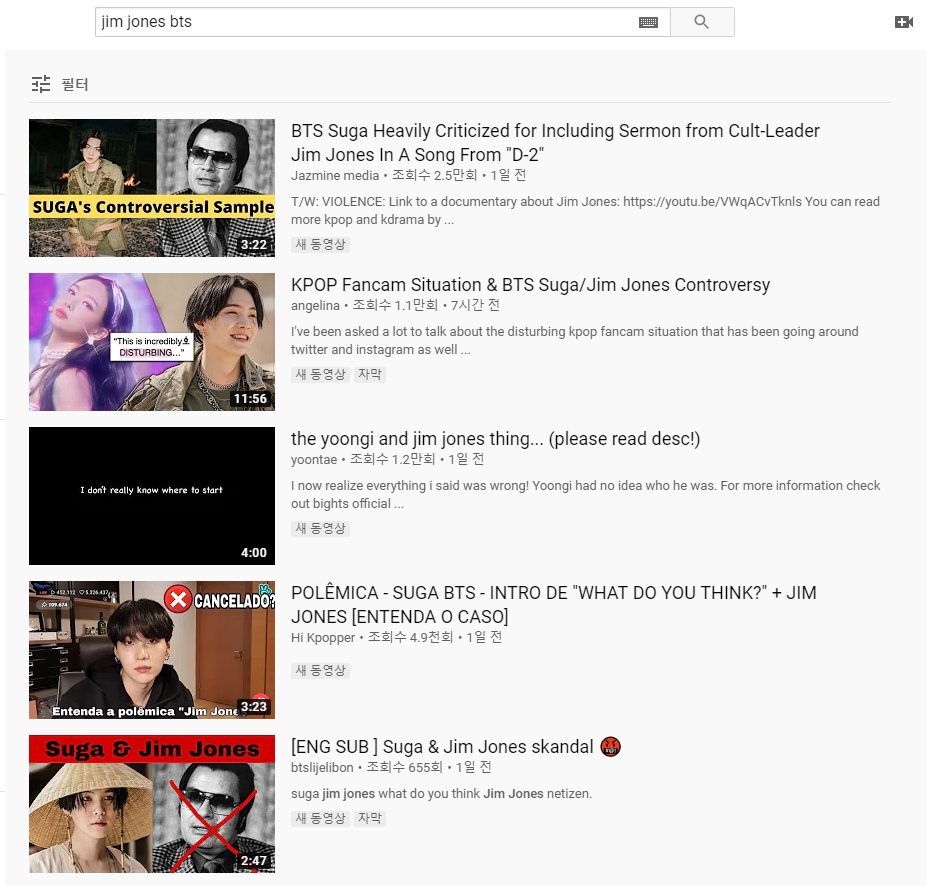927x886 pixels.
Task: Click the 2:47 duration label
Action: point(254,861)
